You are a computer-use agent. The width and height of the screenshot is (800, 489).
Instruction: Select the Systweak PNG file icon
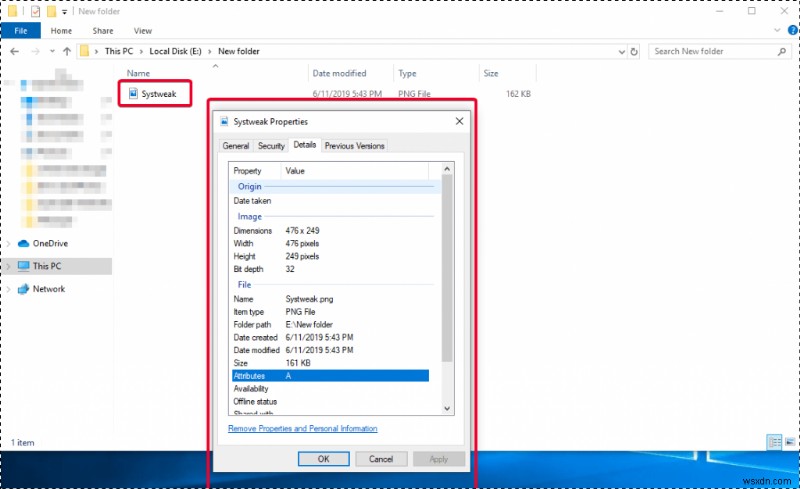(132, 93)
